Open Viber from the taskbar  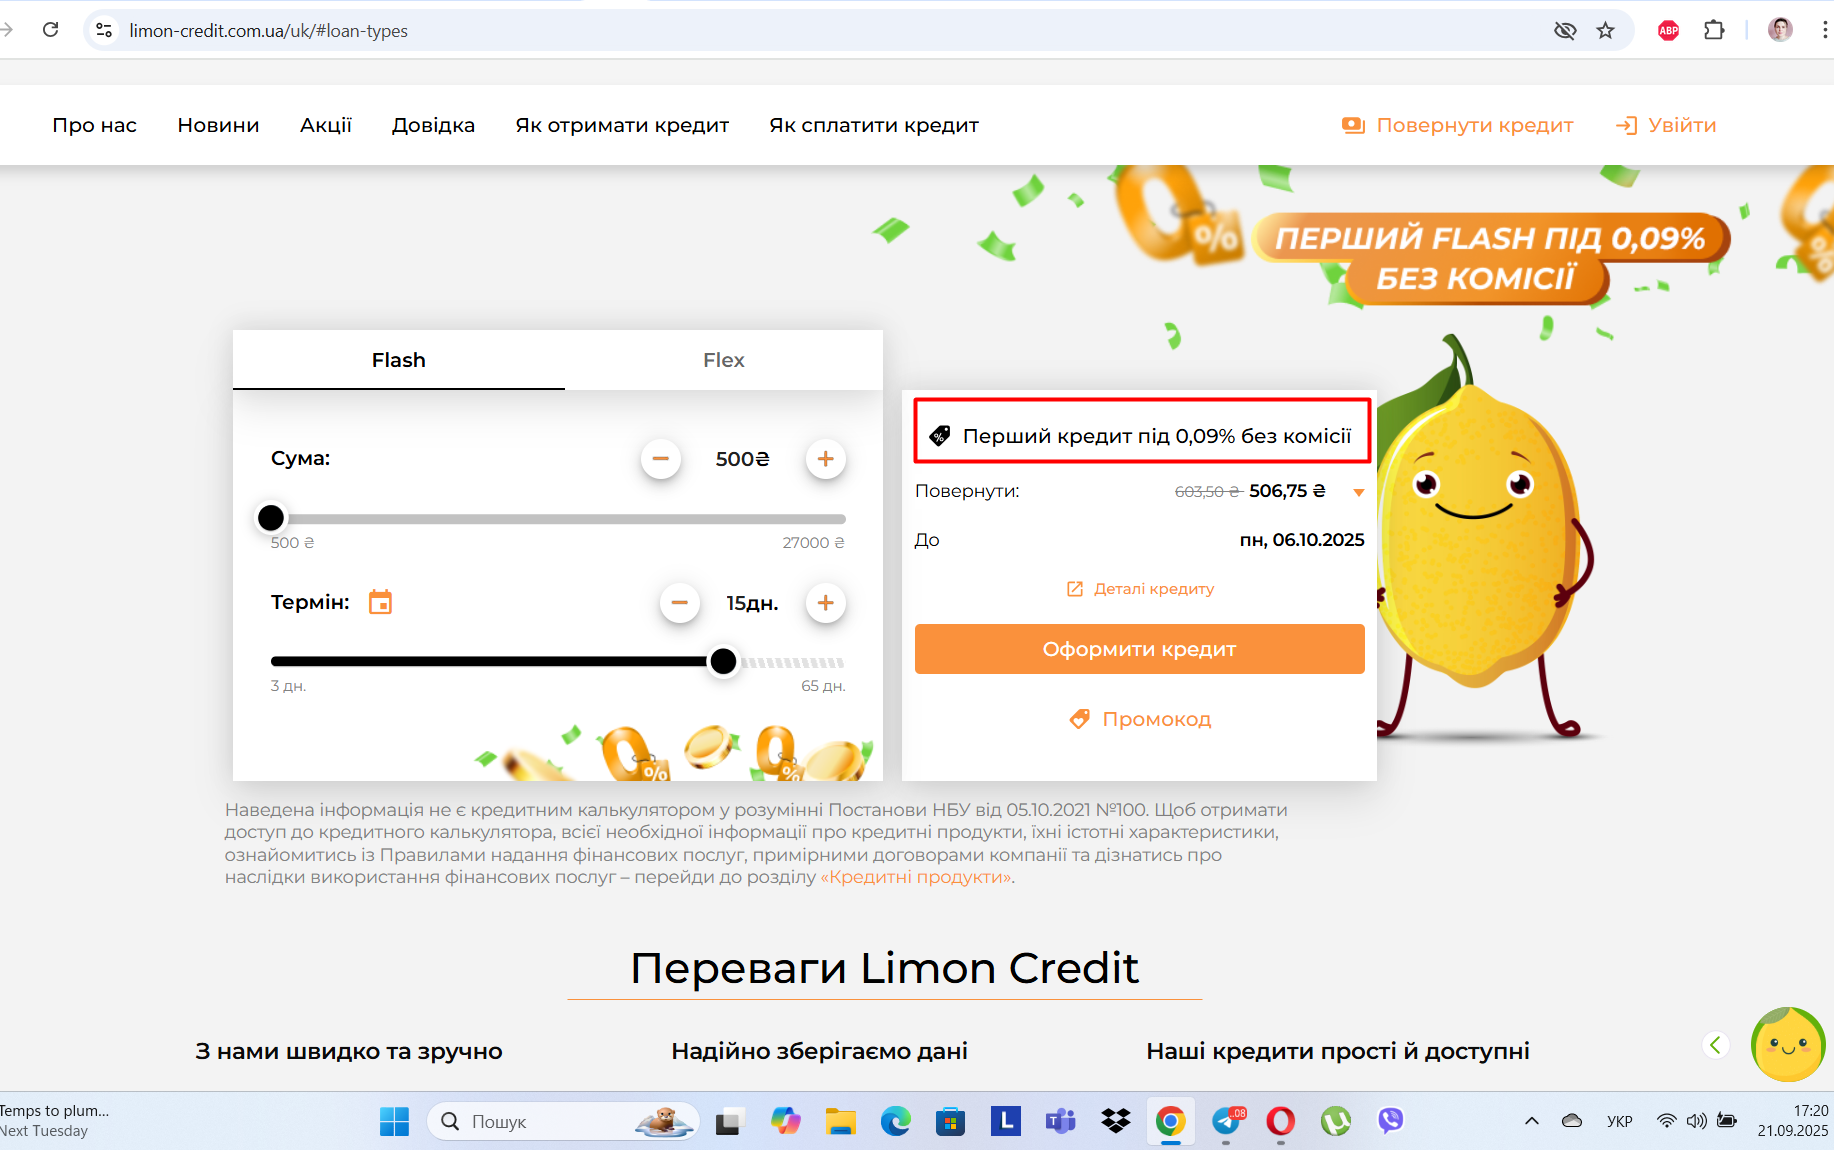pyautogui.click(x=1391, y=1121)
